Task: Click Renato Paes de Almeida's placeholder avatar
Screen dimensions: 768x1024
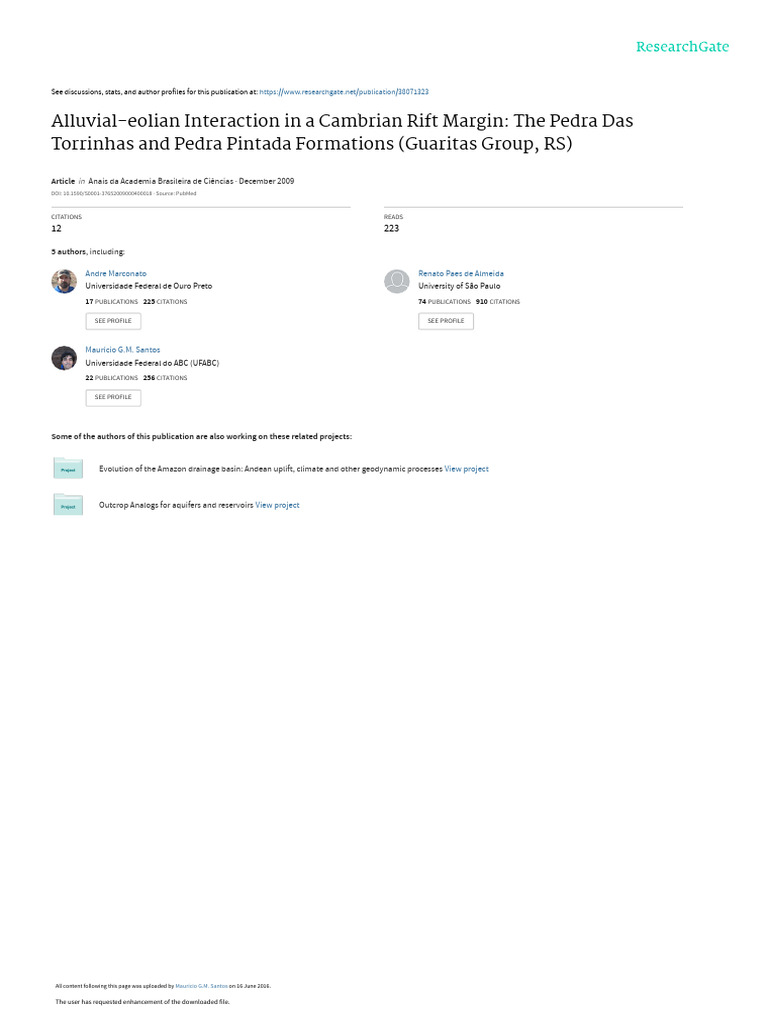Action: click(397, 281)
